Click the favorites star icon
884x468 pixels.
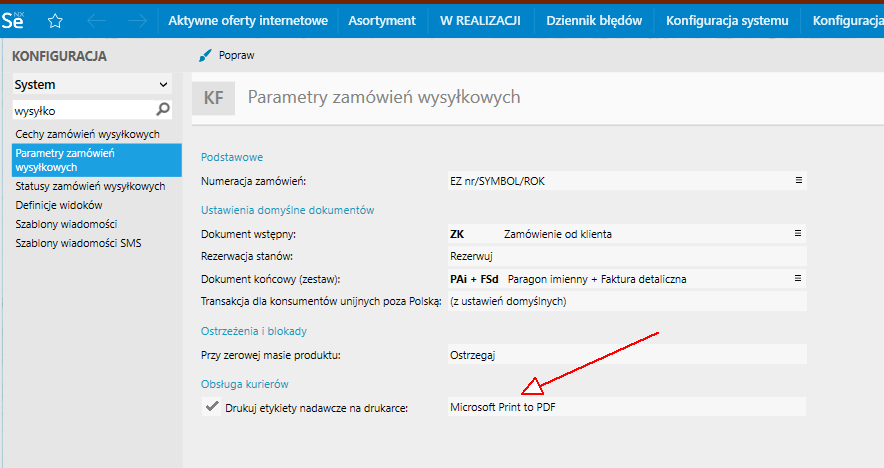(56, 21)
